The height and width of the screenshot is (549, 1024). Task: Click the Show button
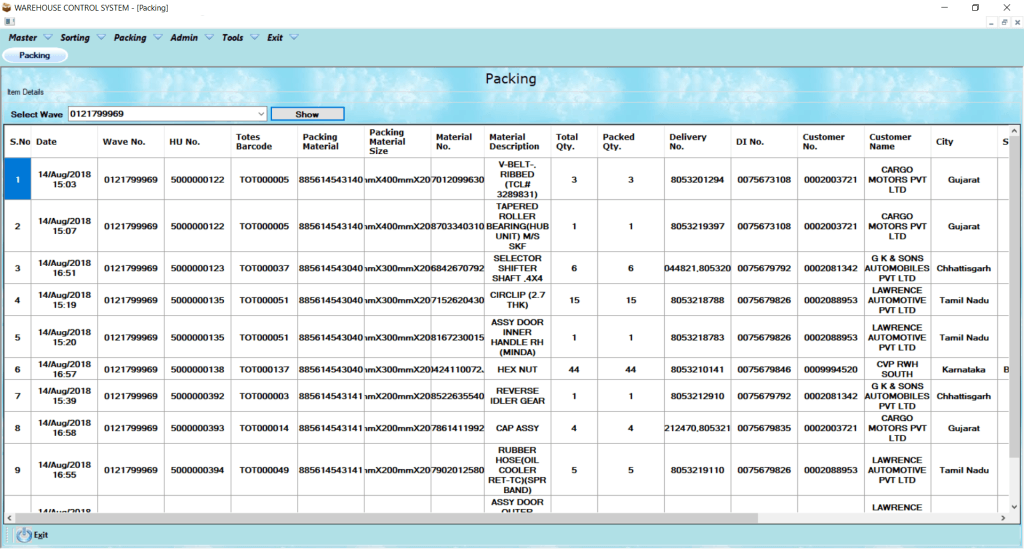307,114
